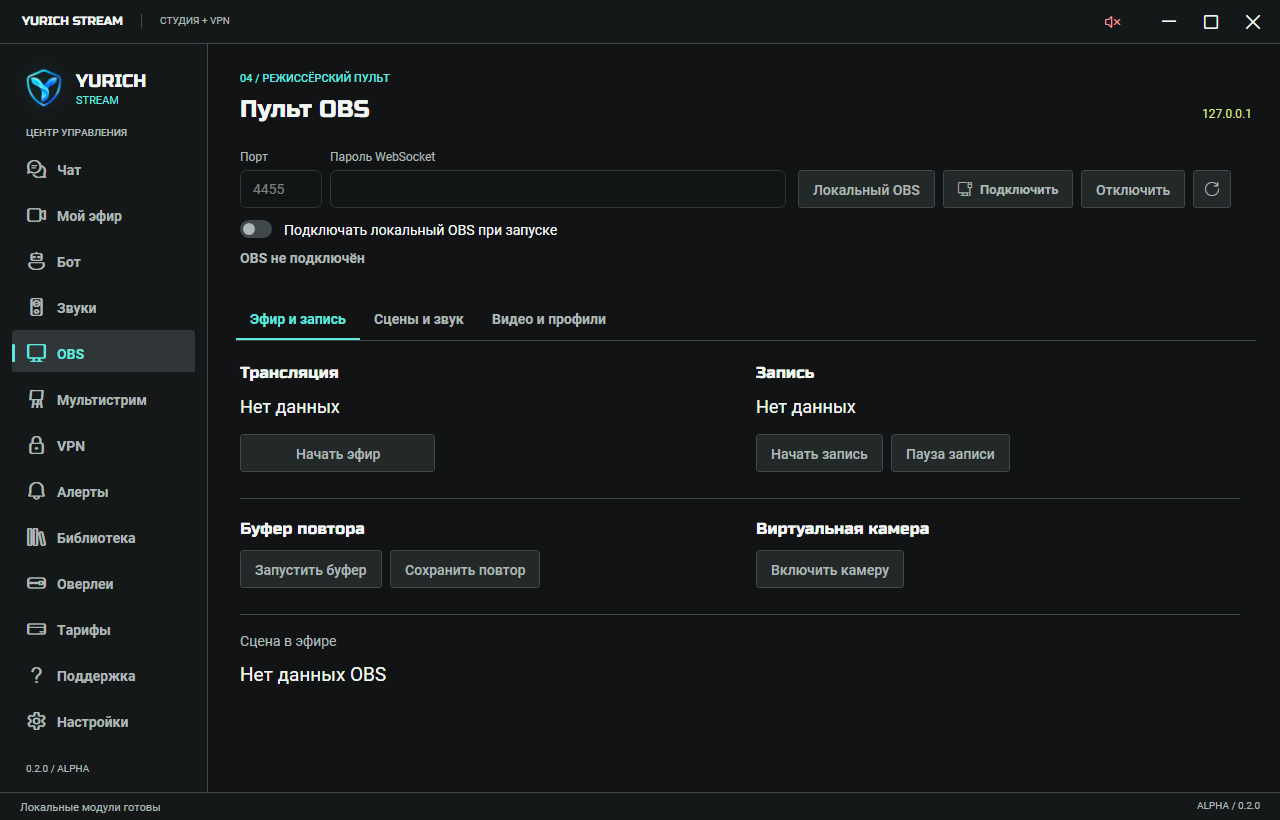Click the camera icon for My Stream

pyautogui.click(x=37, y=216)
